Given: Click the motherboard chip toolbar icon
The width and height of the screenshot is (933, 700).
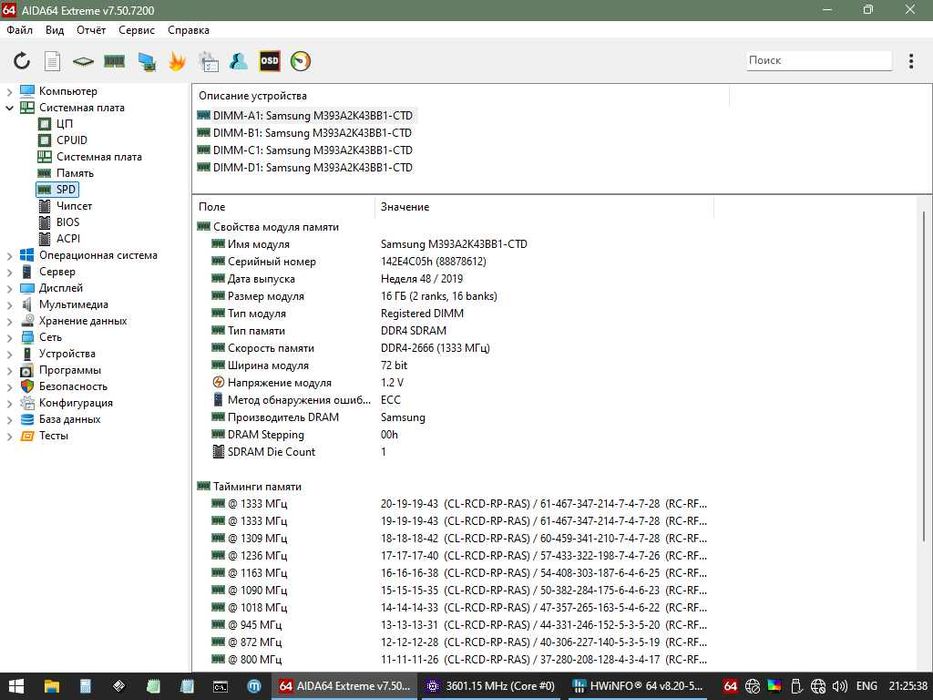Looking at the screenshot, I should click(x=83, y=61).
